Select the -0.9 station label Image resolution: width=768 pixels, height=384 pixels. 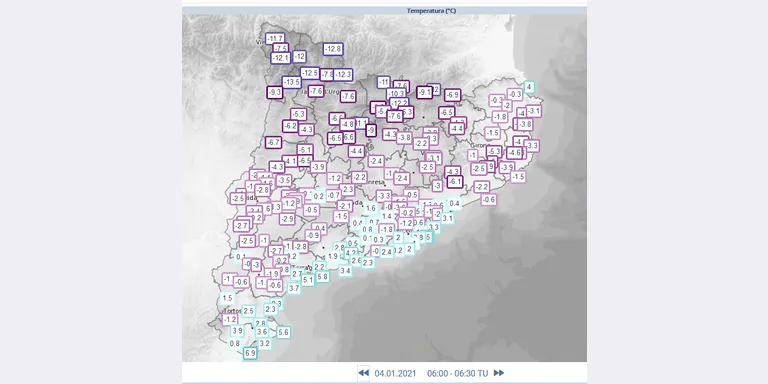pos(313,235)
